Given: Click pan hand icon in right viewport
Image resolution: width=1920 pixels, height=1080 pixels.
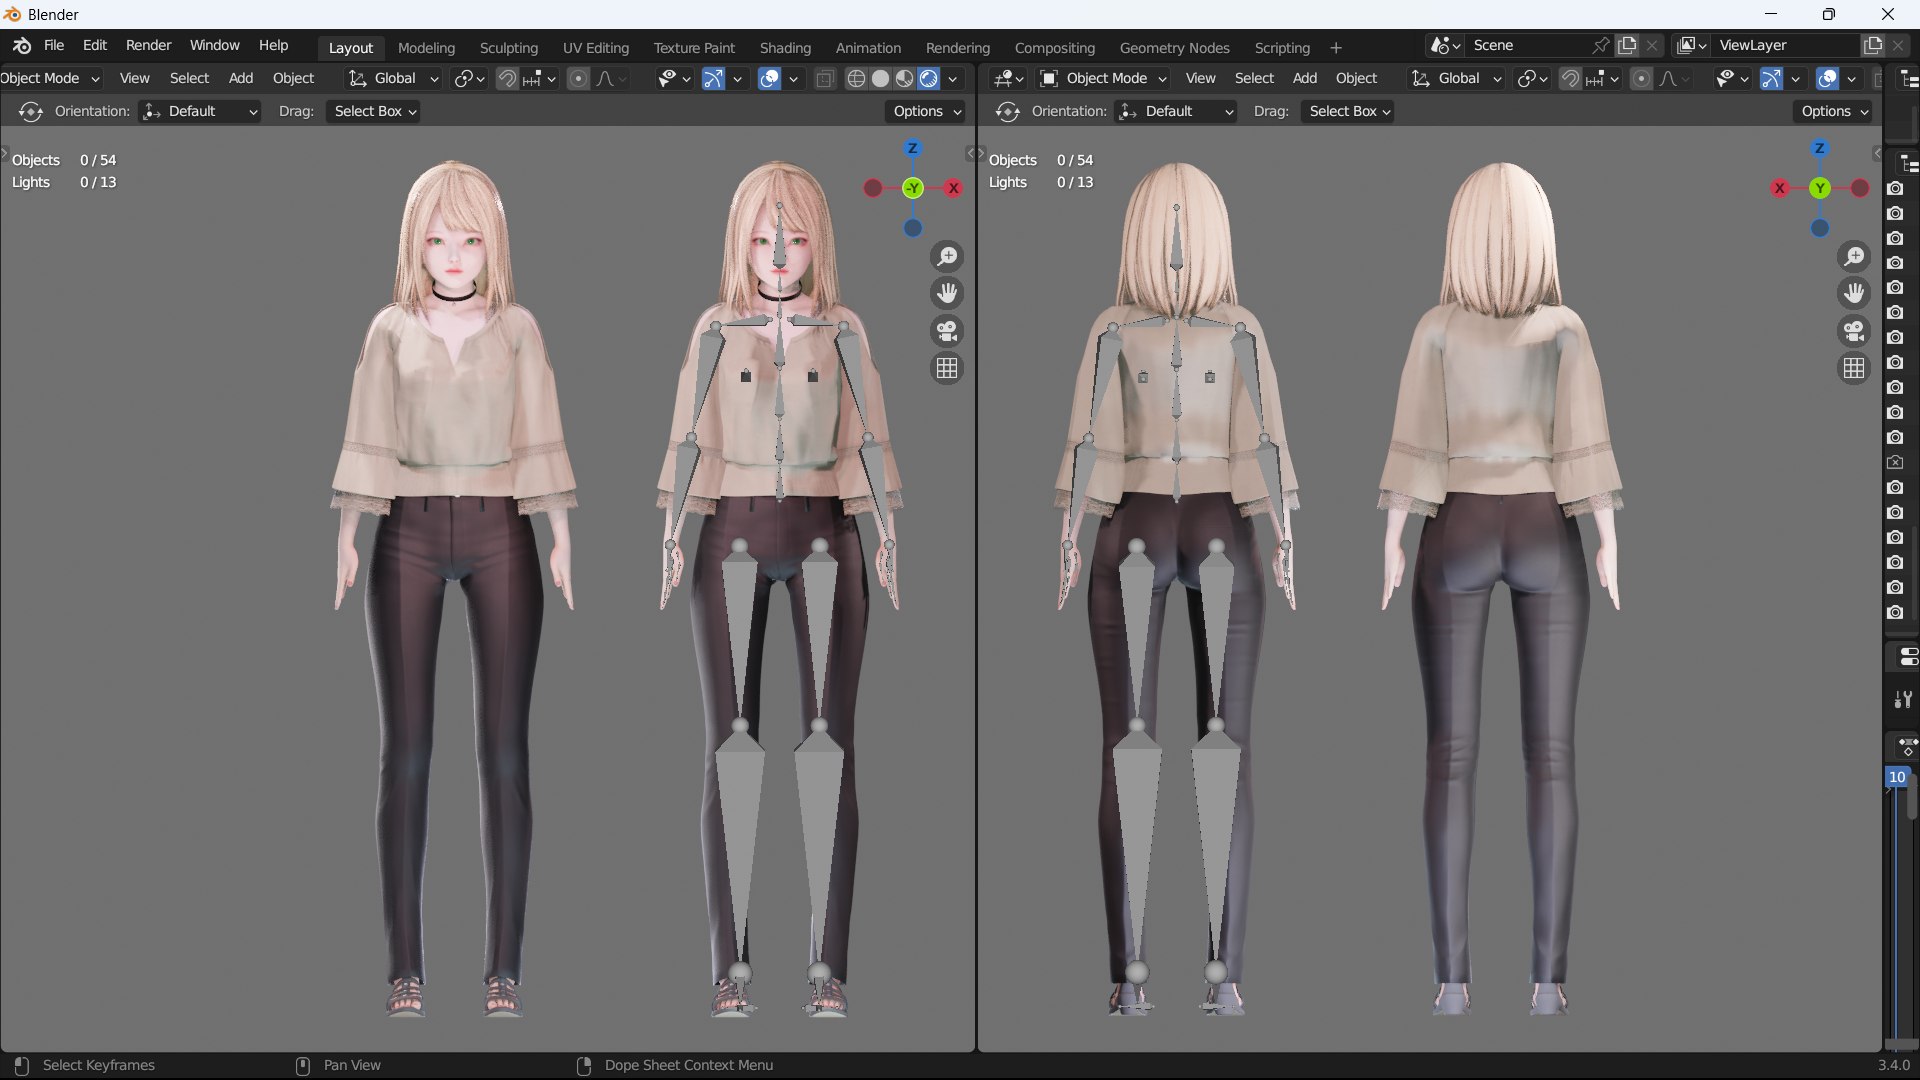Looking at the screenshot, I should pos(1854,293).
